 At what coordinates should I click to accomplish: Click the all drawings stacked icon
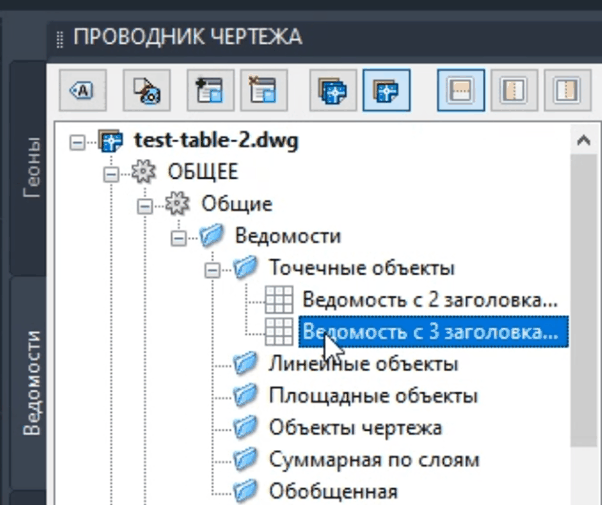[330, 90]
